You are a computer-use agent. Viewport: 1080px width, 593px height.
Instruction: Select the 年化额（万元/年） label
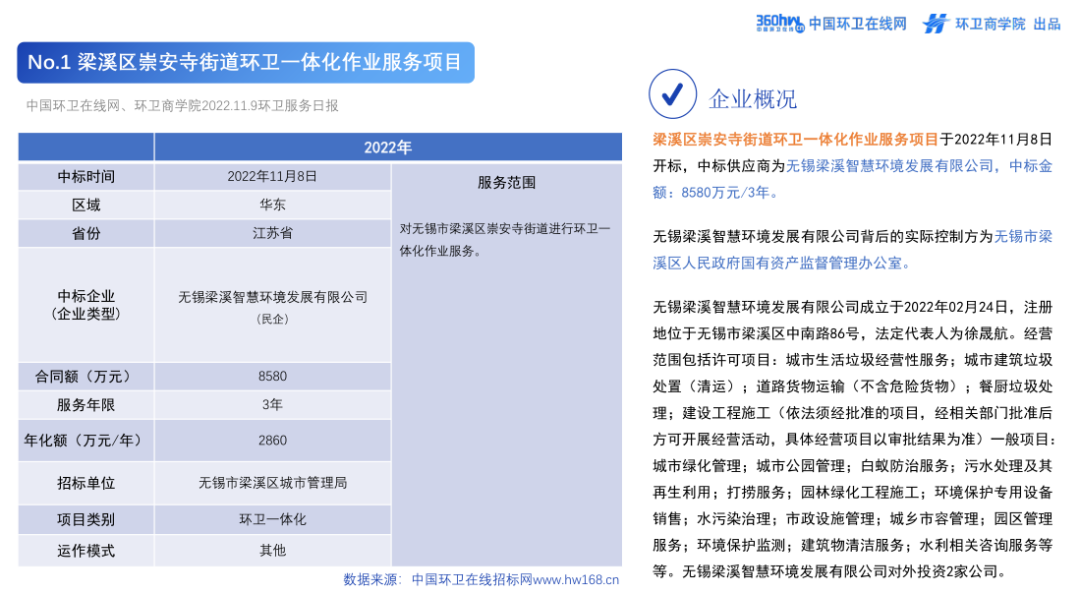[86, 440]
